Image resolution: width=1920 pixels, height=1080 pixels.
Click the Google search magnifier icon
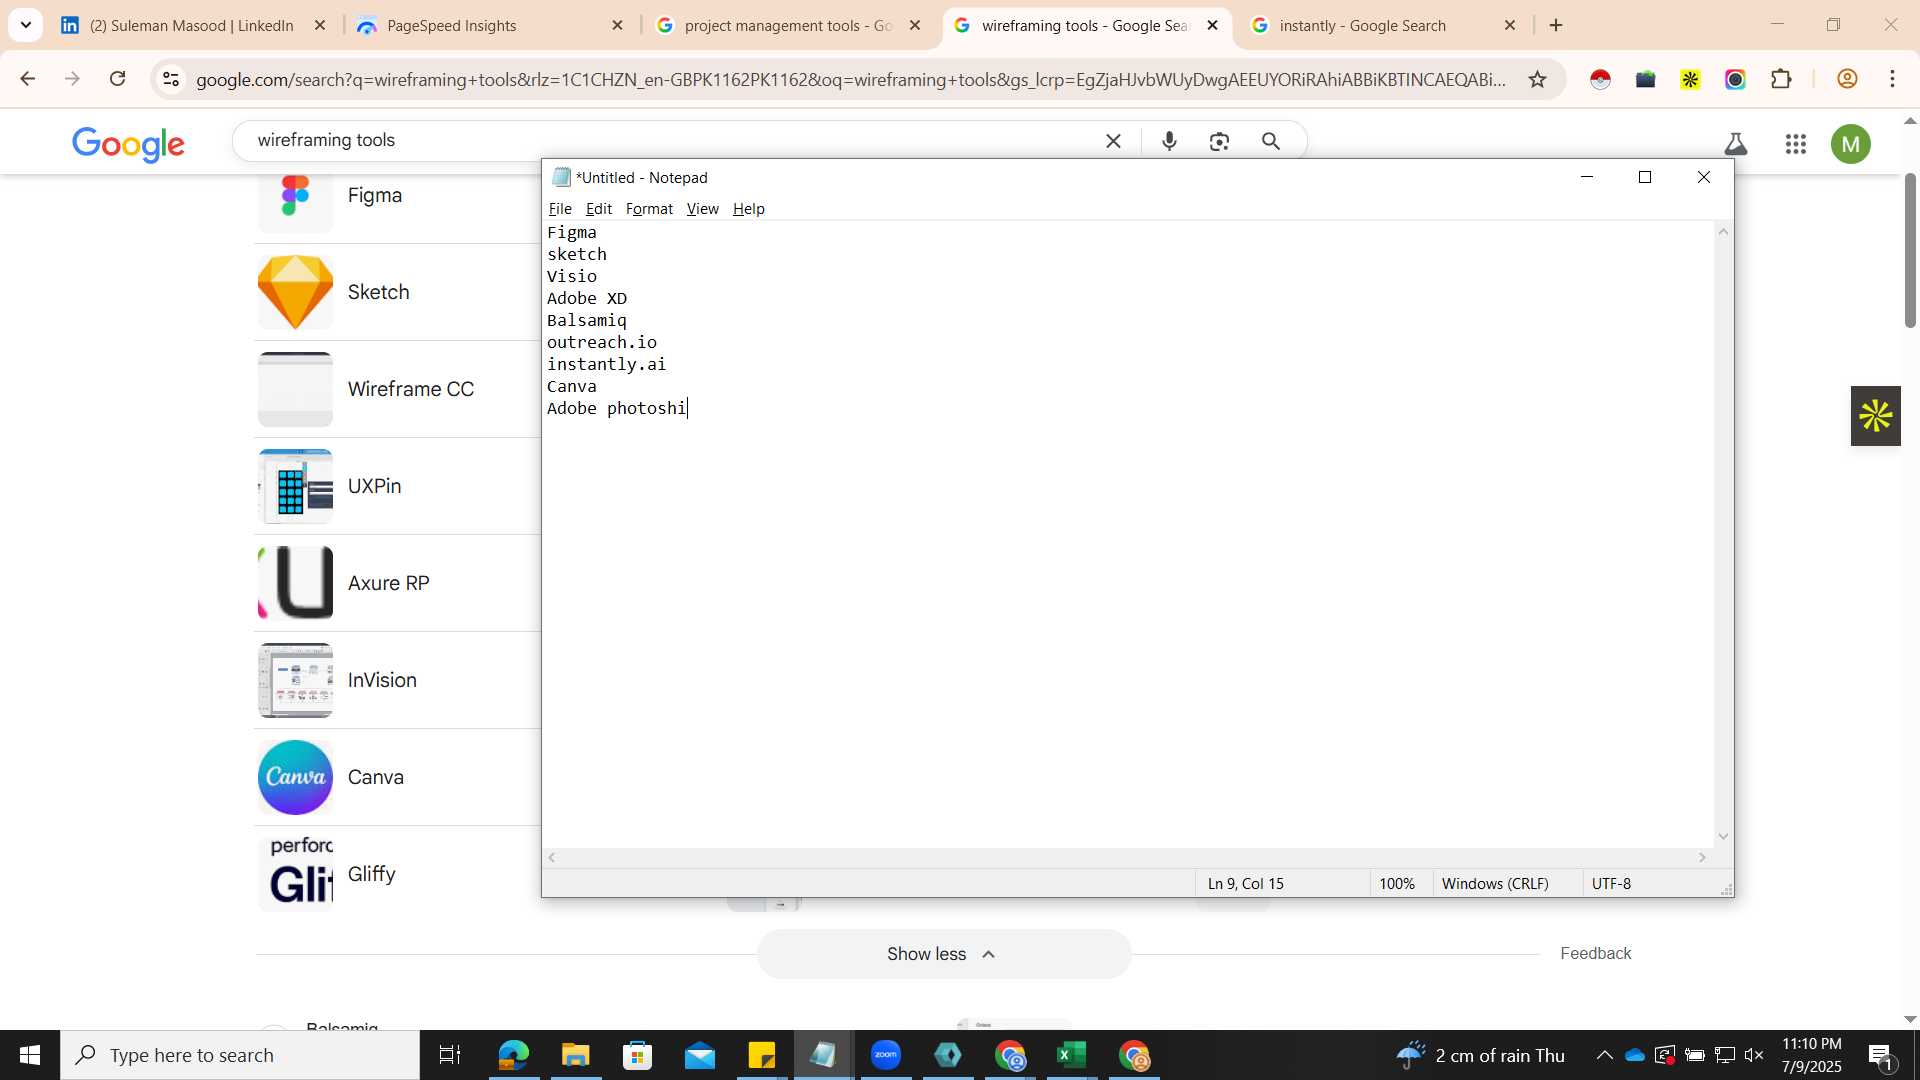[1271, 141]
